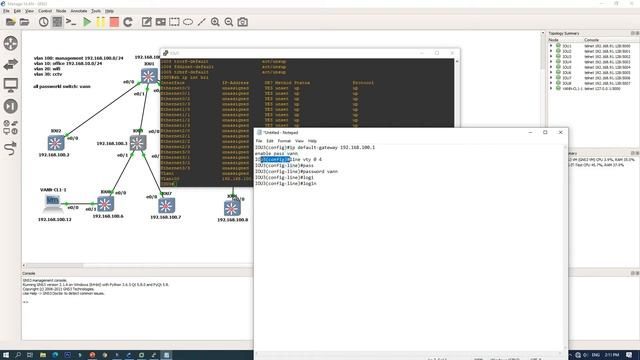Image resolution: width=640 pixels, height=360 pixels.
Task: Select the Add a note tool
Action: [x=147, y=22]
